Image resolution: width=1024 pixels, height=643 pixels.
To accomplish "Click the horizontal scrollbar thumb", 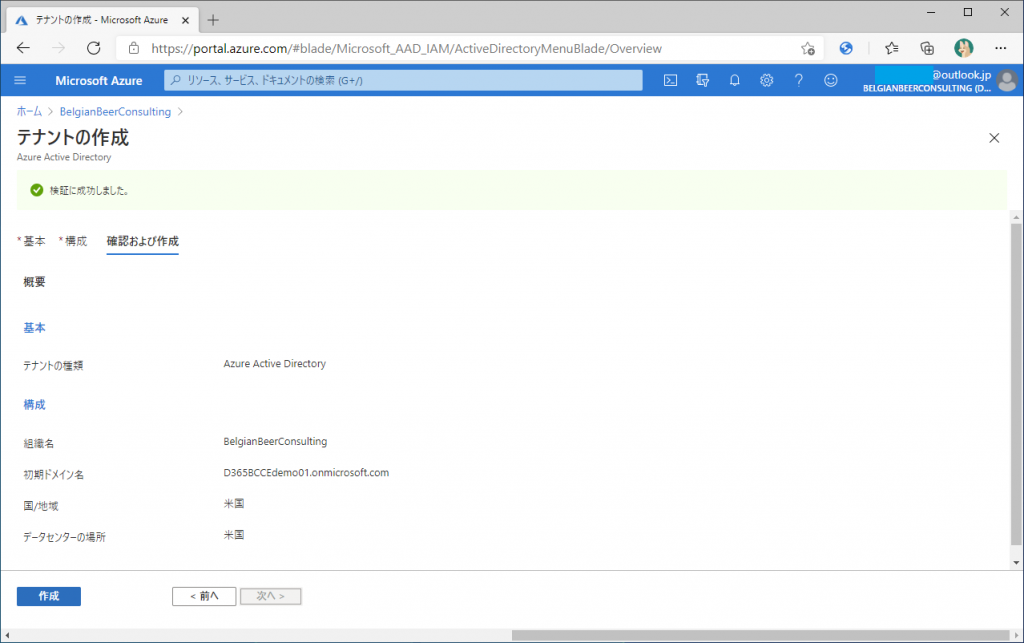I will coord(760,635).
